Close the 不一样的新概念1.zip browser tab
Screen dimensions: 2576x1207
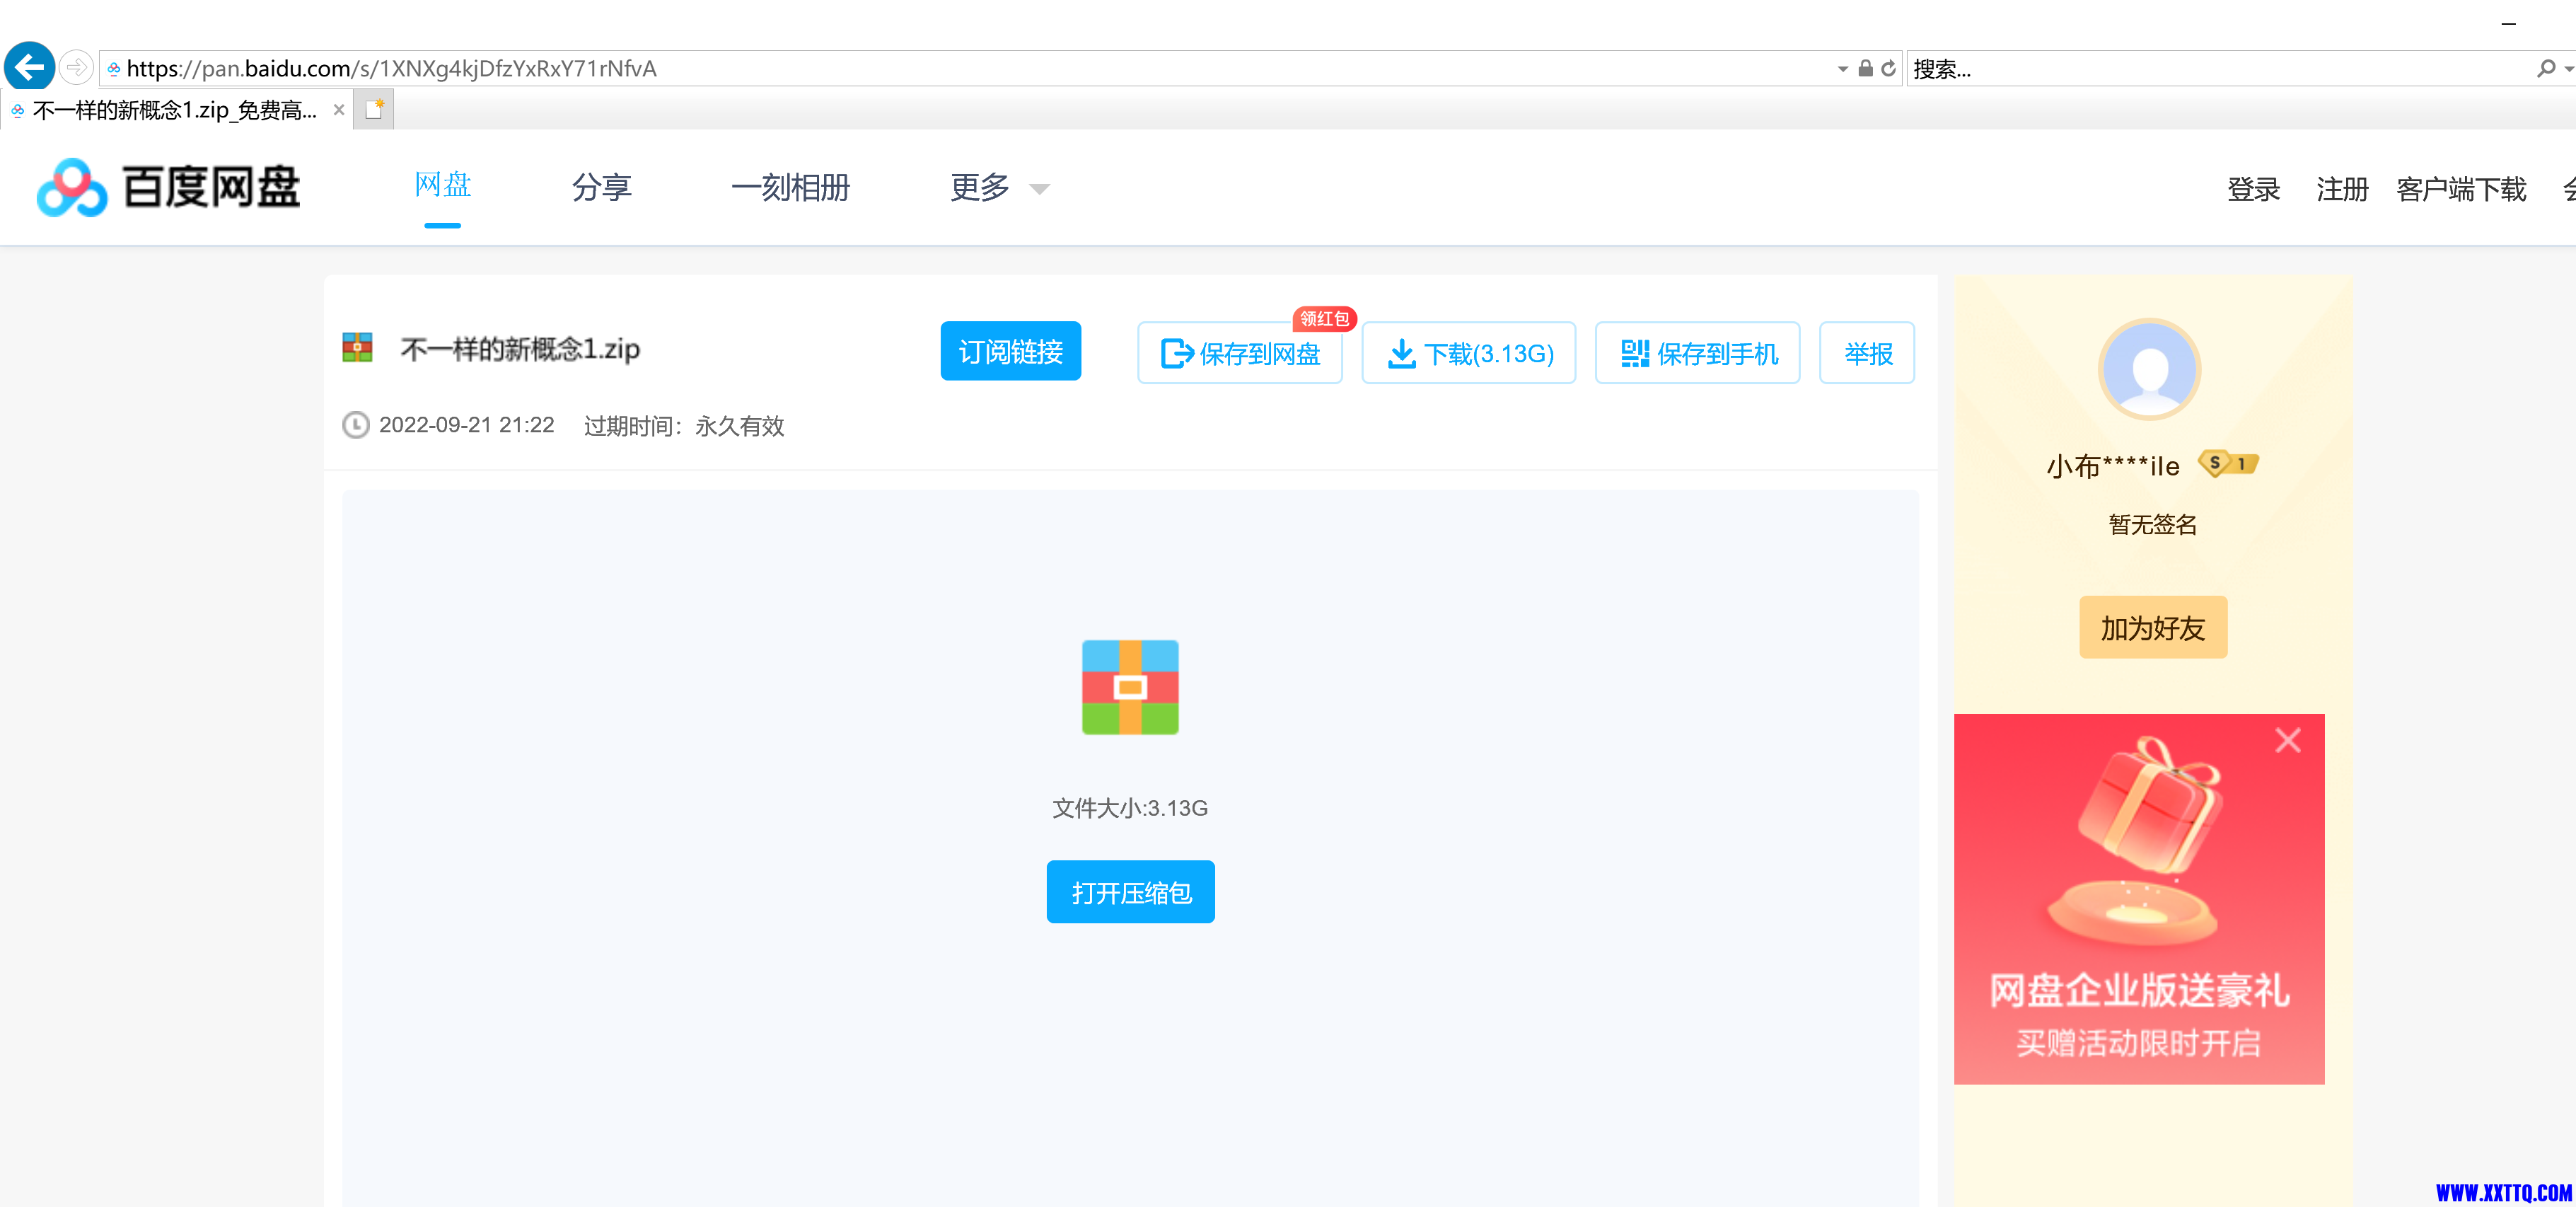(x=339, y=110)
